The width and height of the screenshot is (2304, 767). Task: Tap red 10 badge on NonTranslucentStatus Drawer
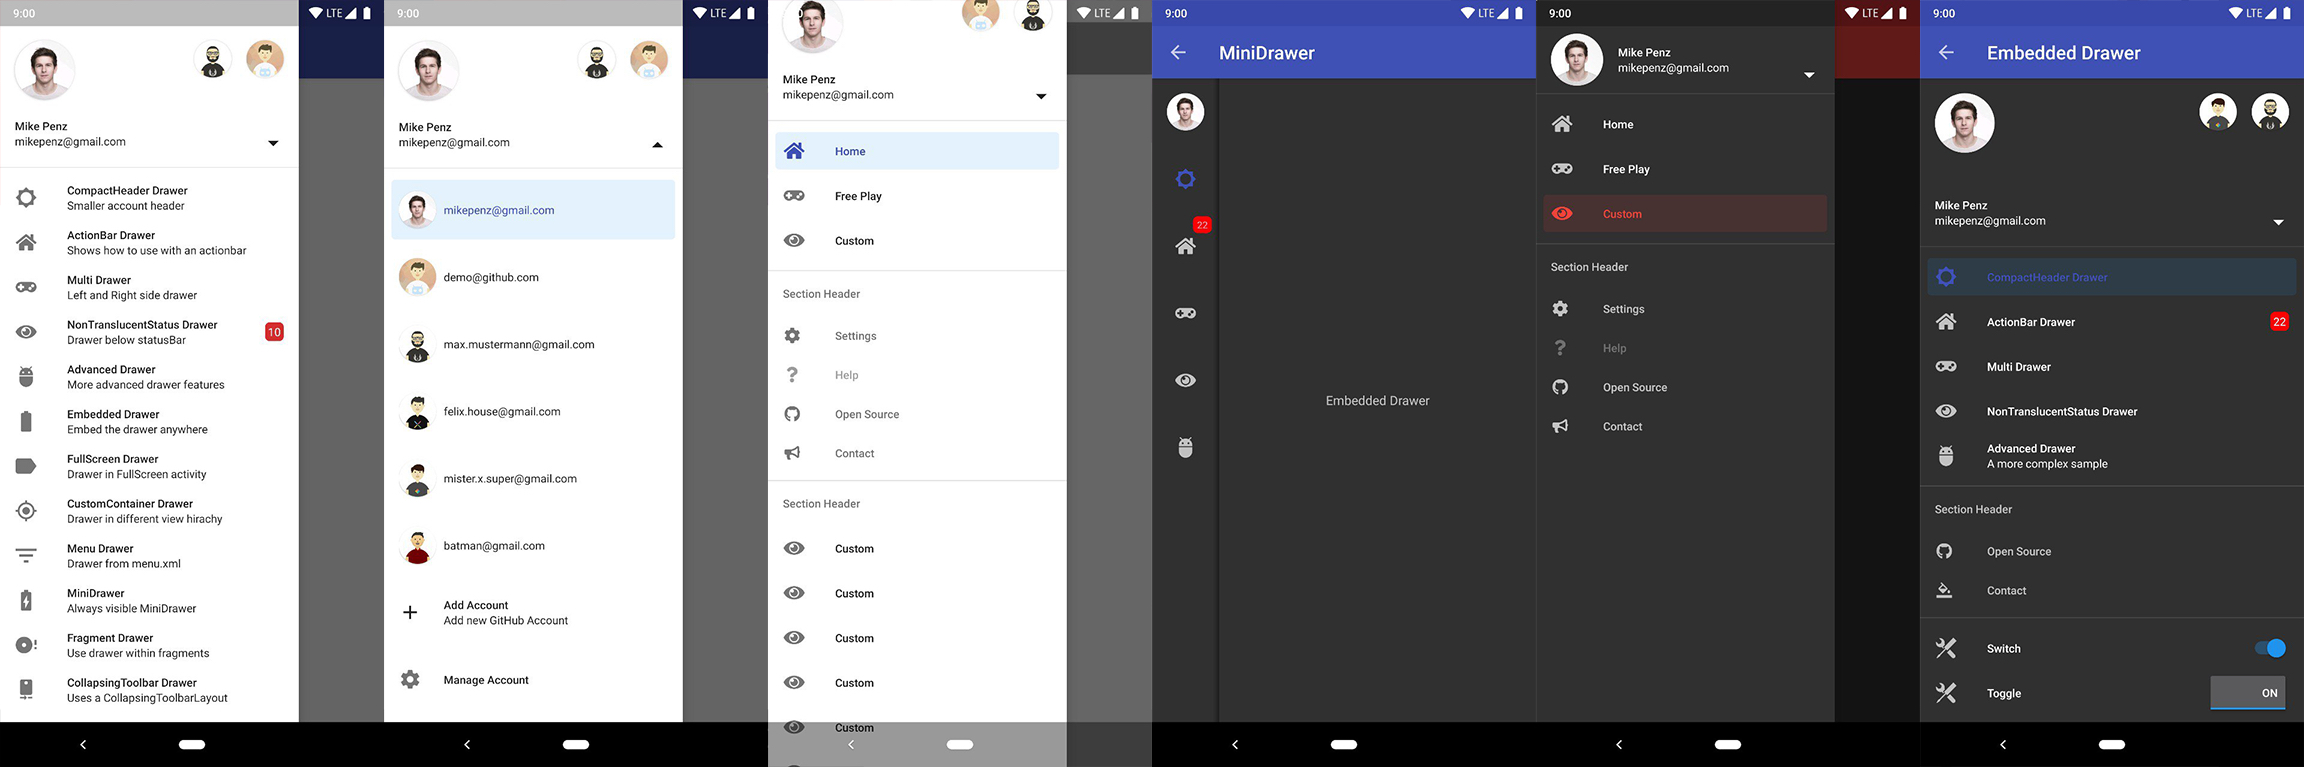pos(274,332)
